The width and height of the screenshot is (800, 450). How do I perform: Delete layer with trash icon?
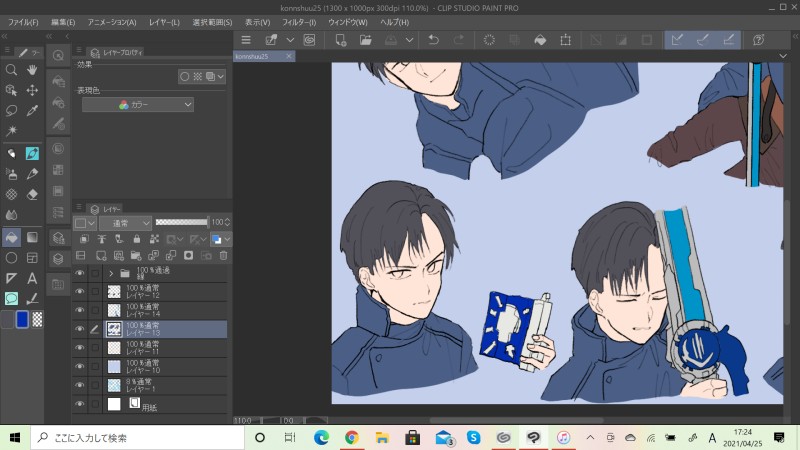pyautogui.click(x=223, y=256)
